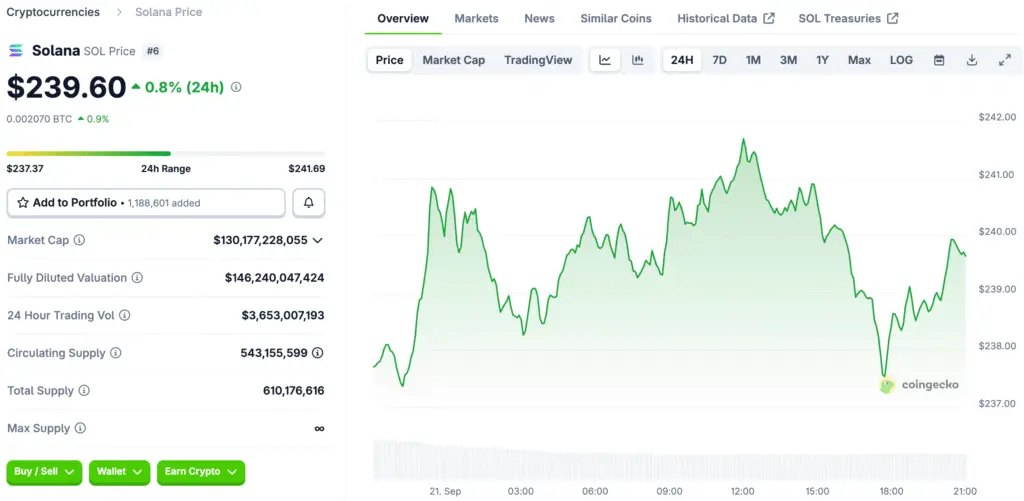Click the 0.8% (24h) change text
1024x501 pixels.
tap(184, 87)
